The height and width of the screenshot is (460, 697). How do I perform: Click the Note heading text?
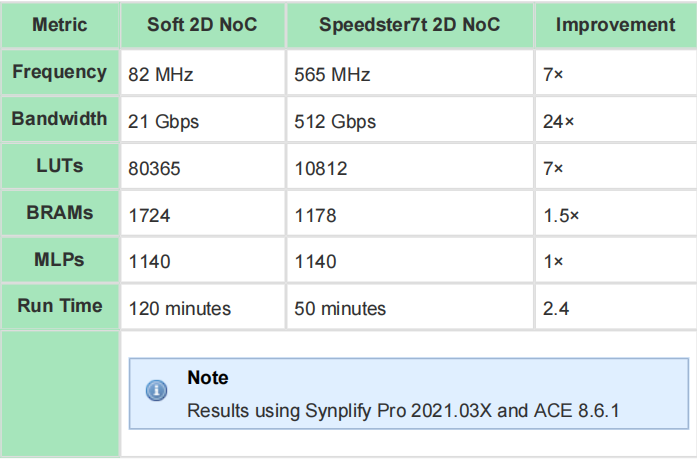pos(207,378)
